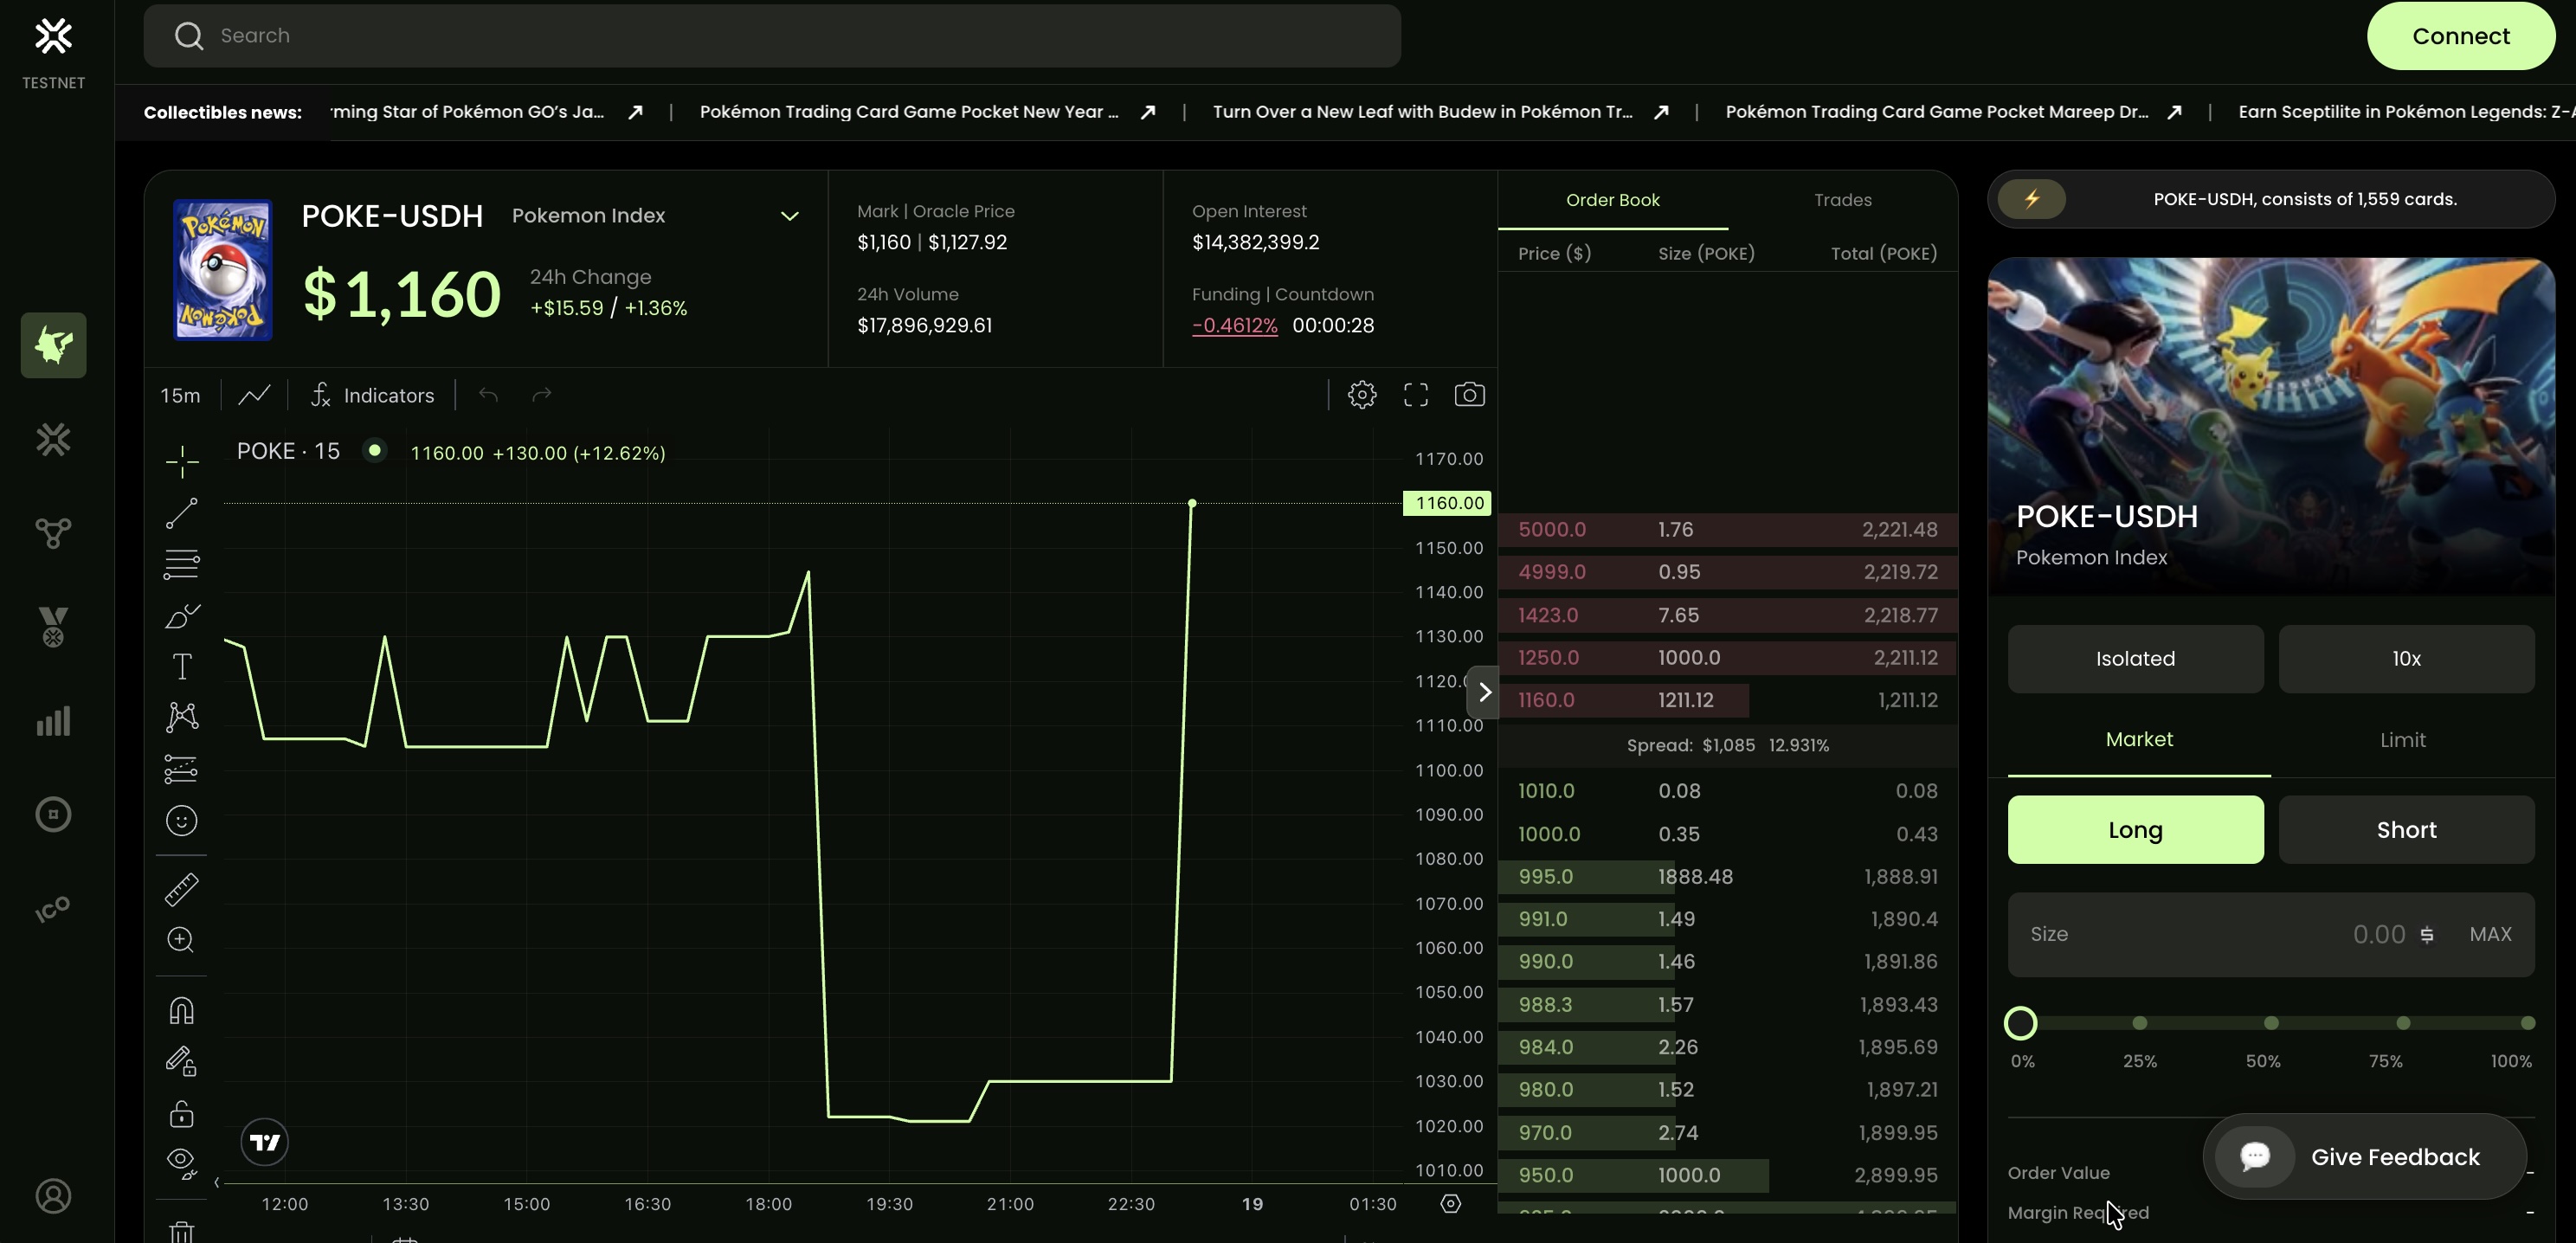2576x1243 pixels.
Task: Select the trend line drawing tool
Action: [181, 513]
